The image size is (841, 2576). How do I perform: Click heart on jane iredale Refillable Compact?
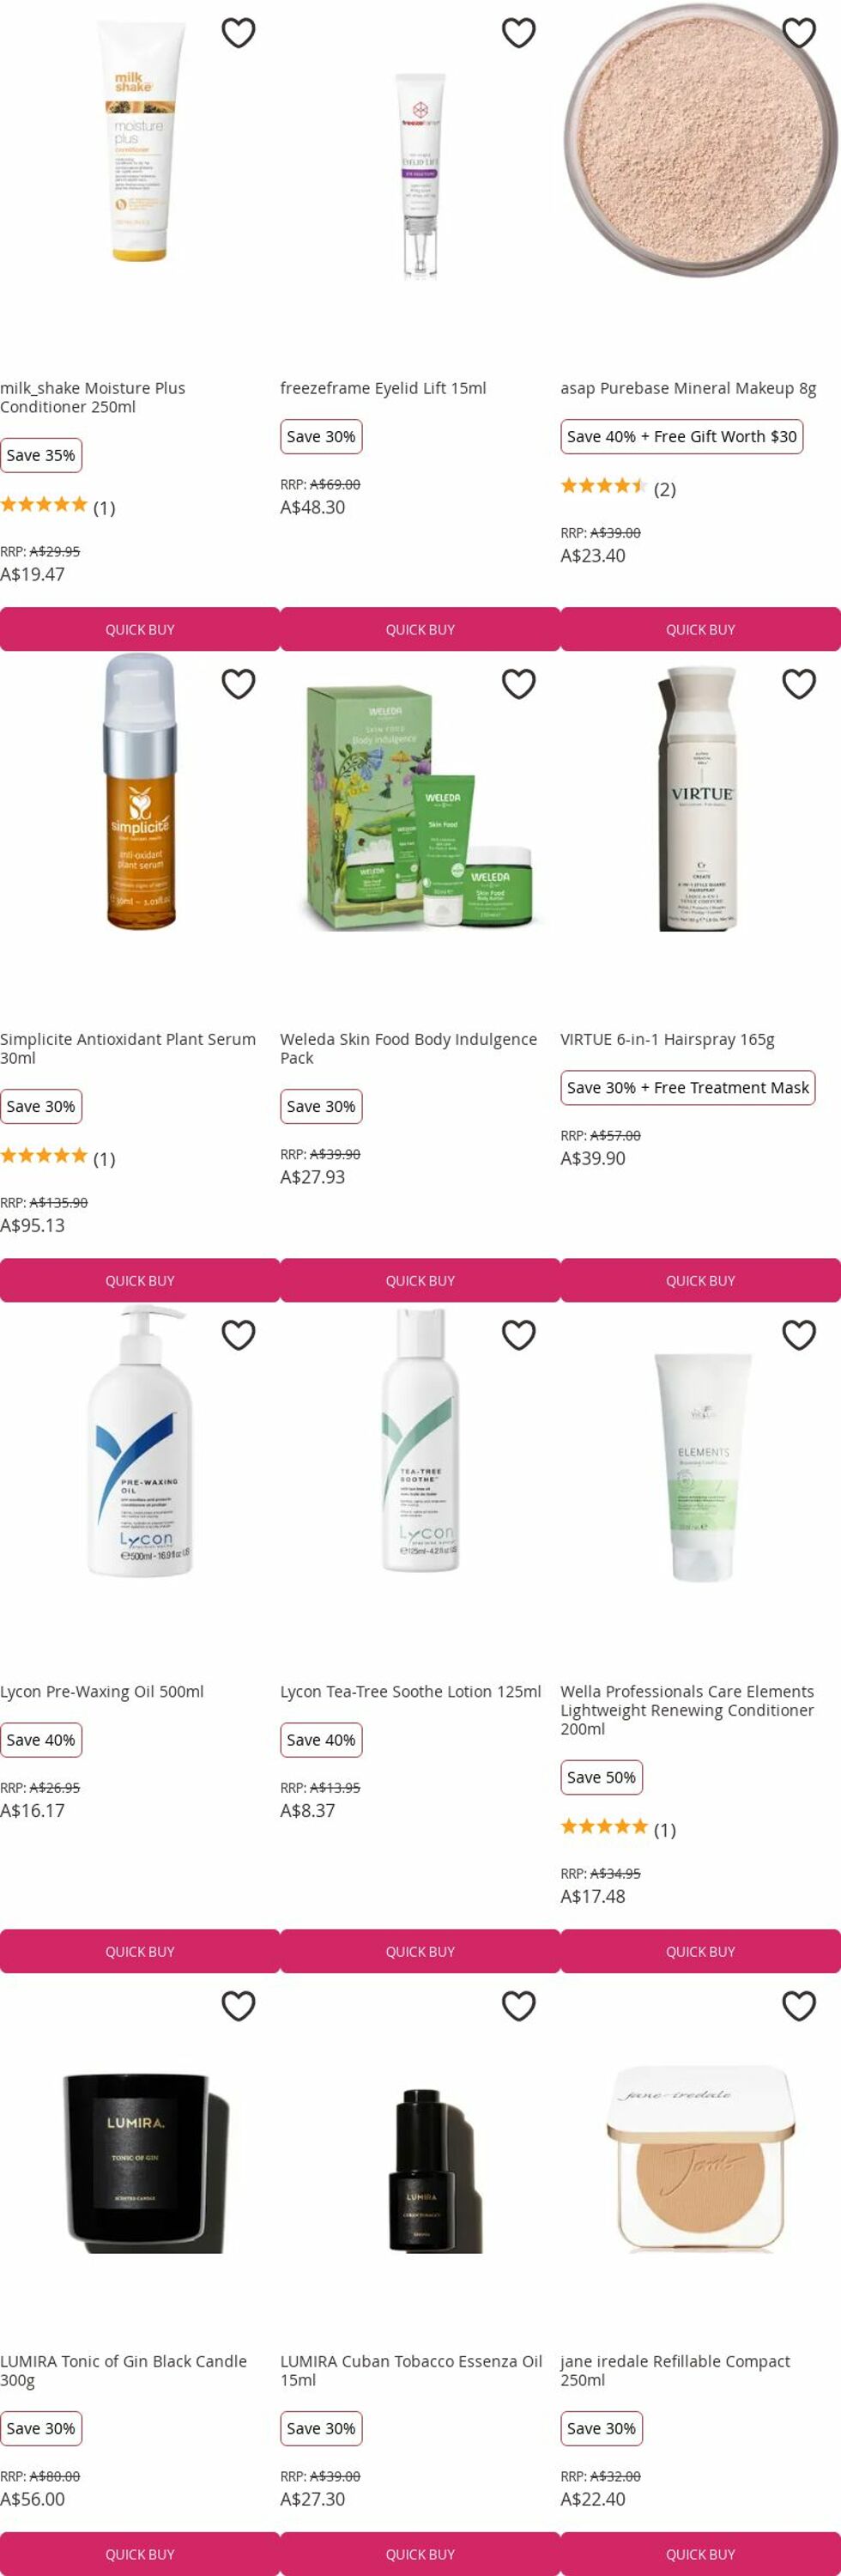pos(798,2006)
